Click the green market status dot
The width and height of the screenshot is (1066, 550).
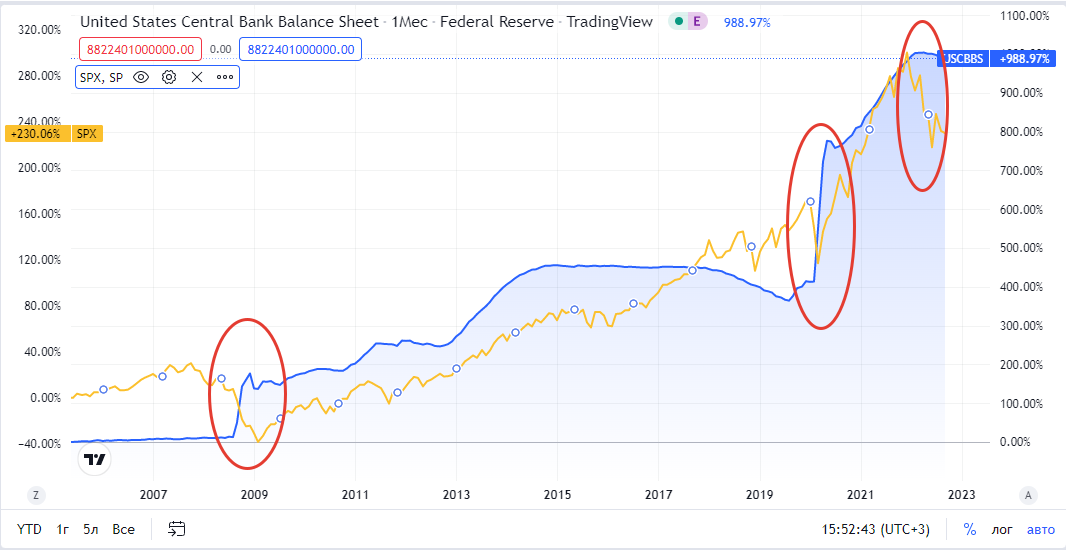[x=679, y=22]
